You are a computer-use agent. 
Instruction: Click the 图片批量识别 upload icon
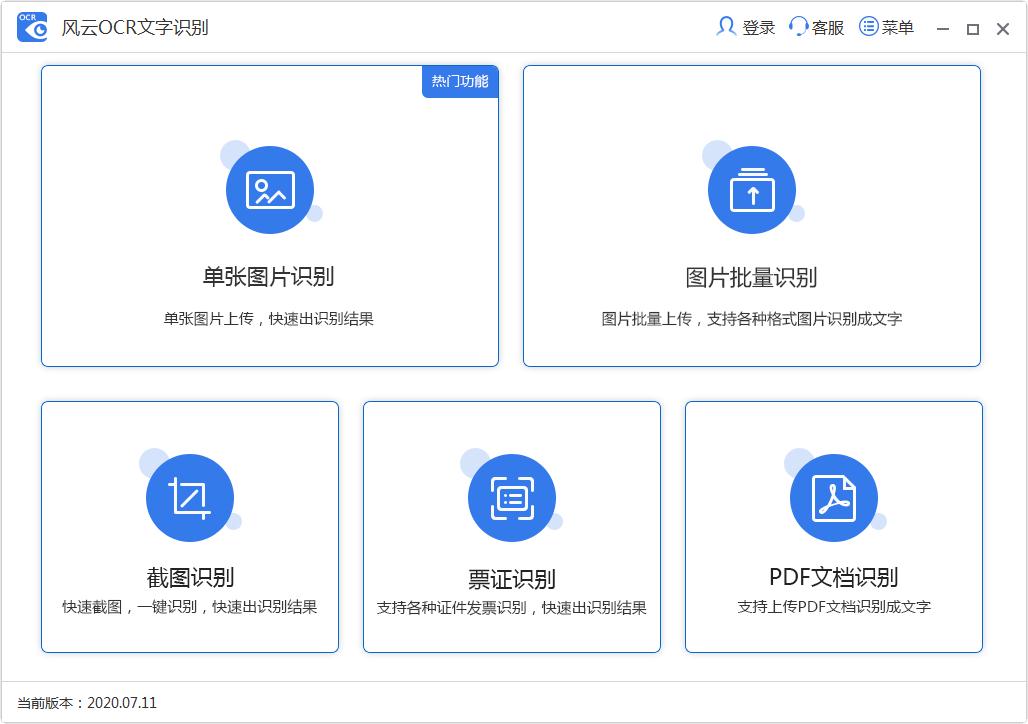coord(753,189)
